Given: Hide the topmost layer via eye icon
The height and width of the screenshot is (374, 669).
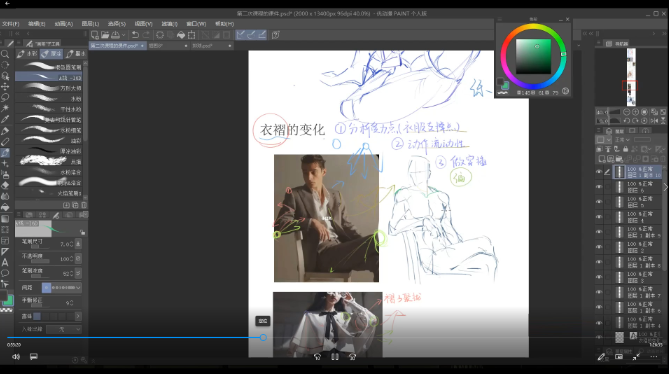Looking at the screenshot, I should pos(599,172).
